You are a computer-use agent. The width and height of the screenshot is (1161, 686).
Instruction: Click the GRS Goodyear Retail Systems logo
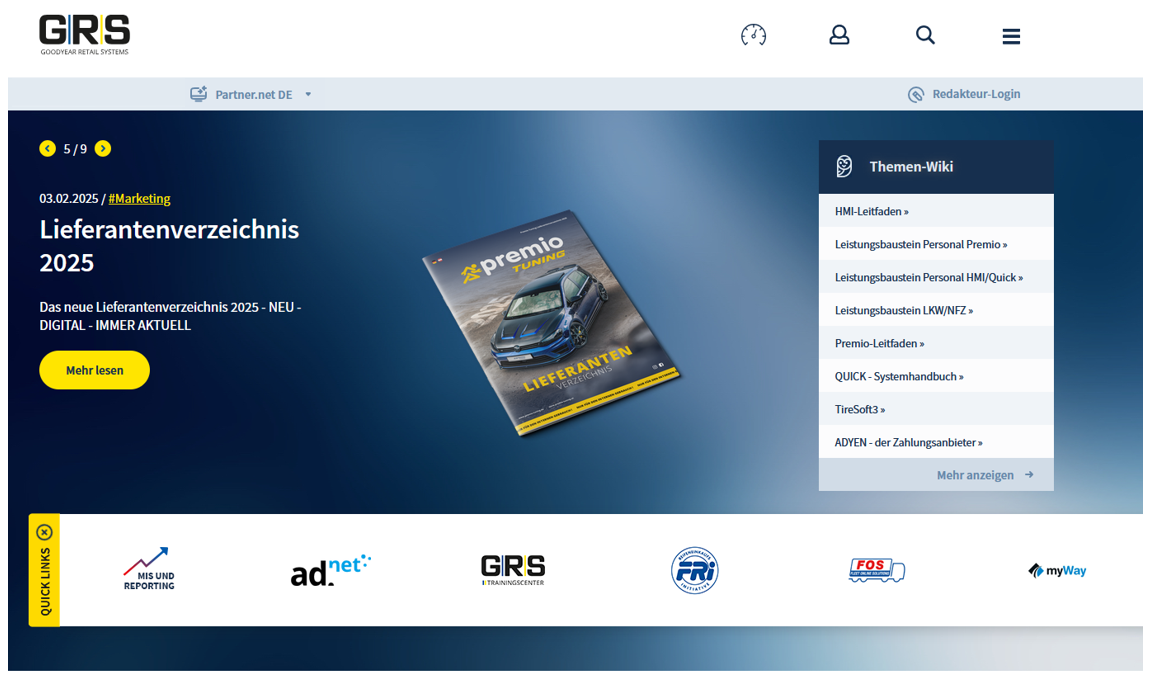(84, 35)
